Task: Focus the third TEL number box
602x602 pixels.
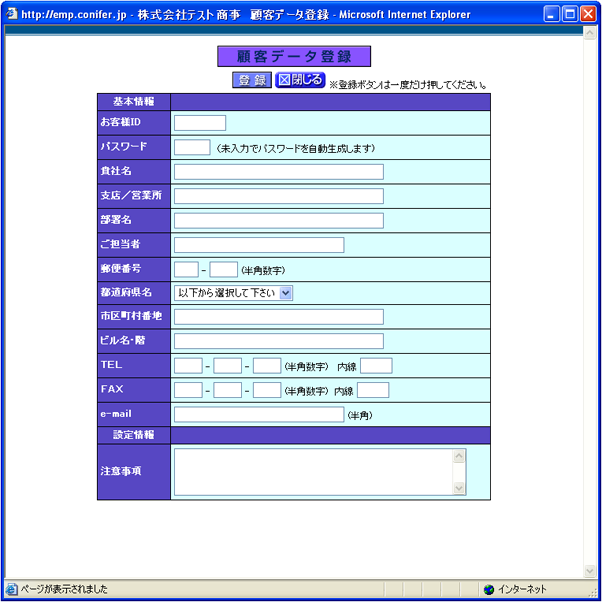Action: (x=267, y=366)
